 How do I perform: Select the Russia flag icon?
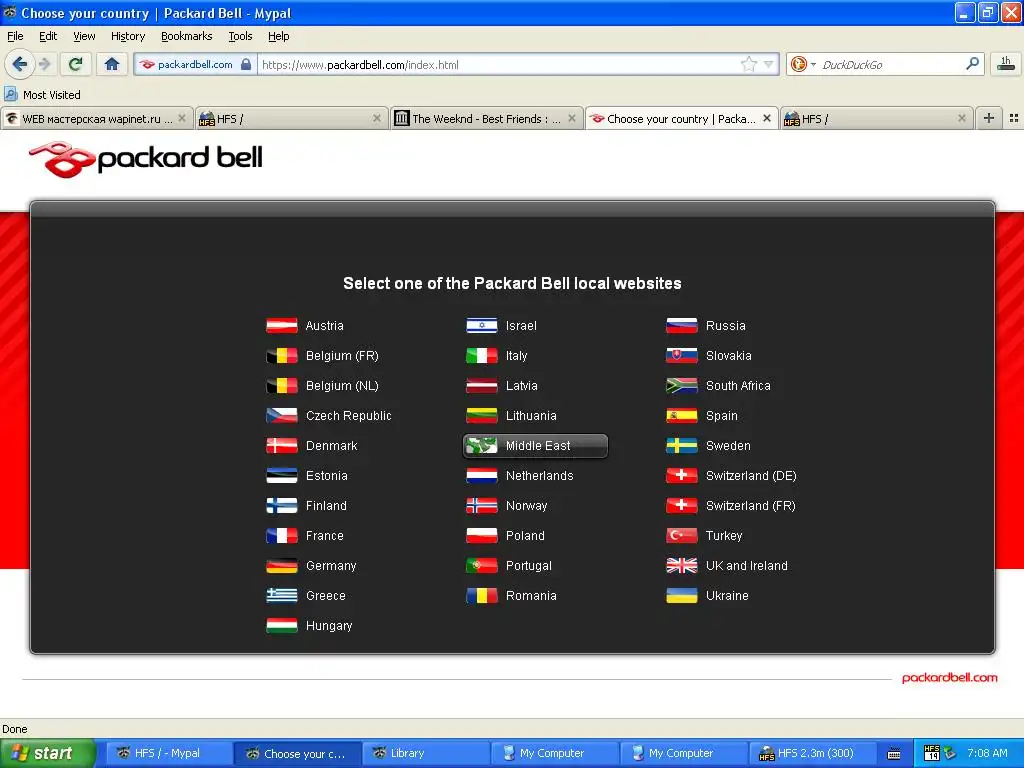(x=681, y=325)
